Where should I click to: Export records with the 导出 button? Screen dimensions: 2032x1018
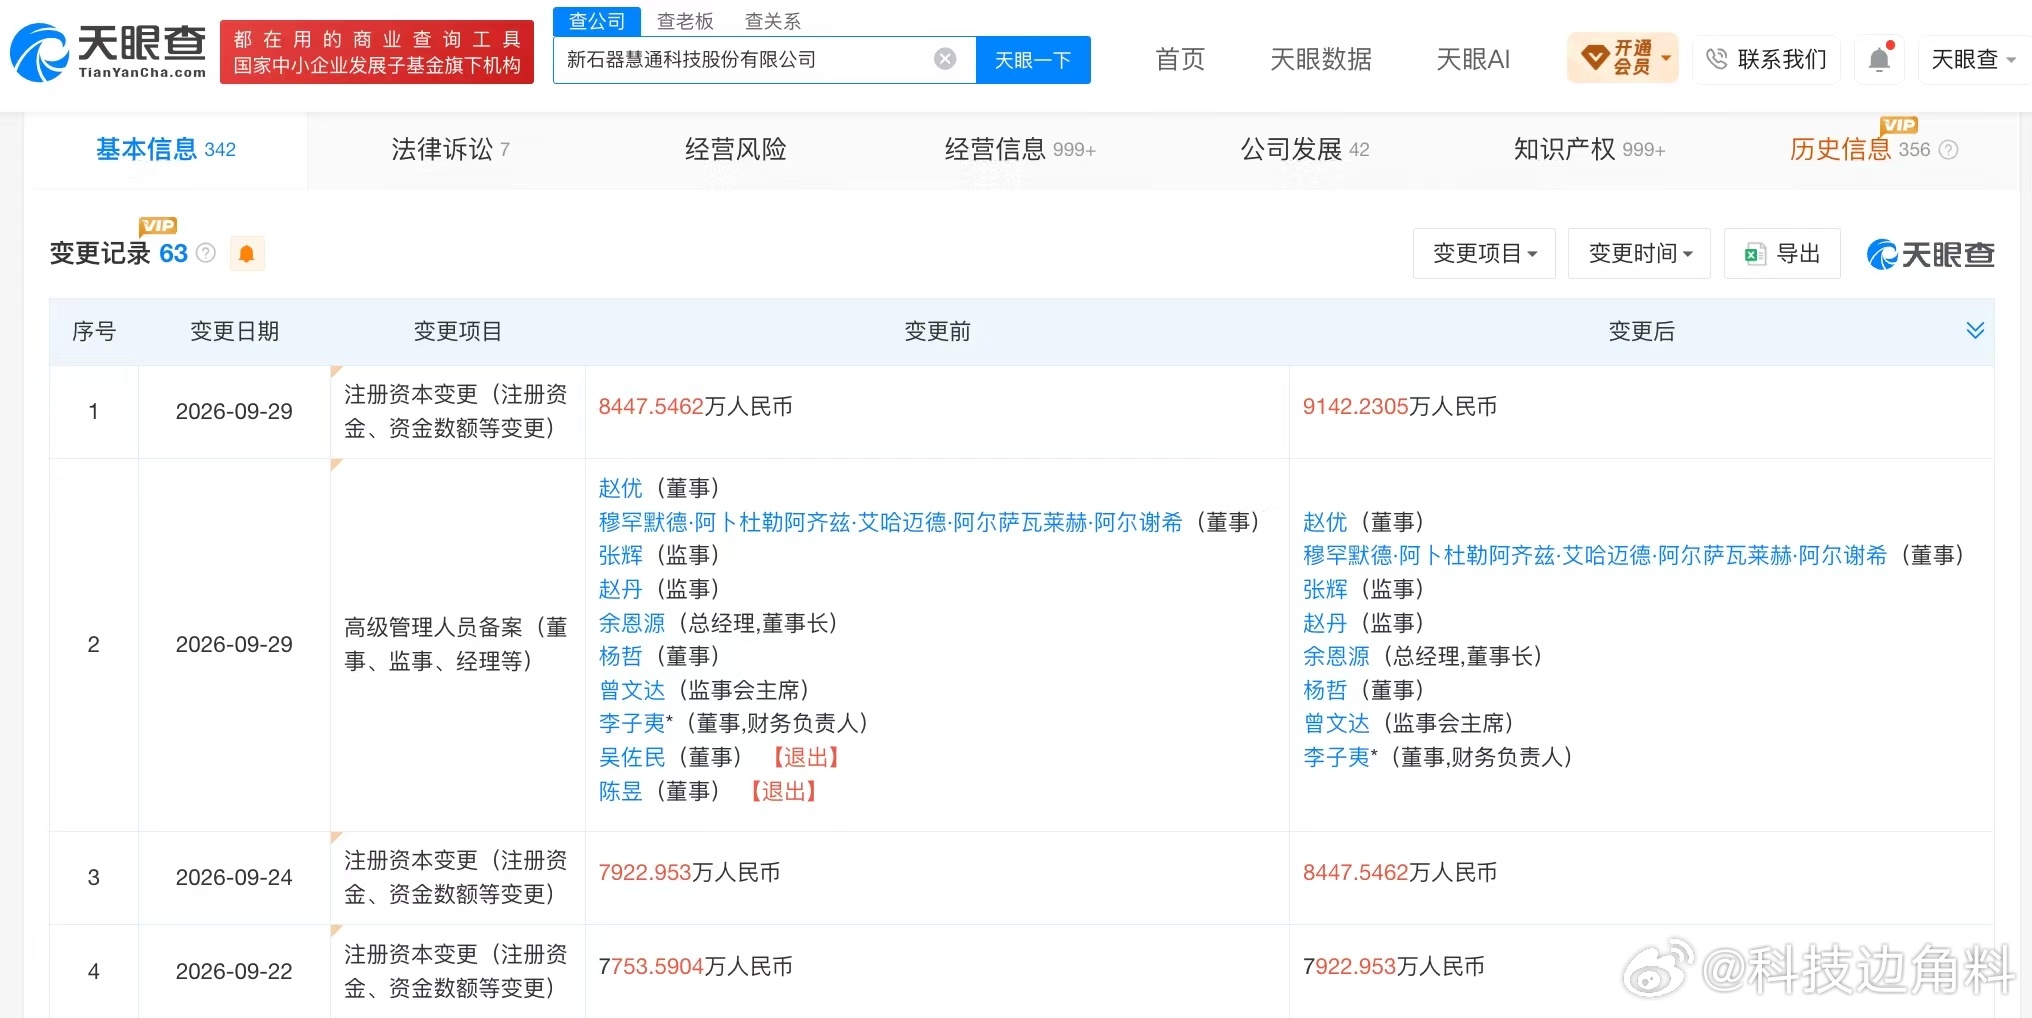pyautogui.click(x=1782, y=253)
